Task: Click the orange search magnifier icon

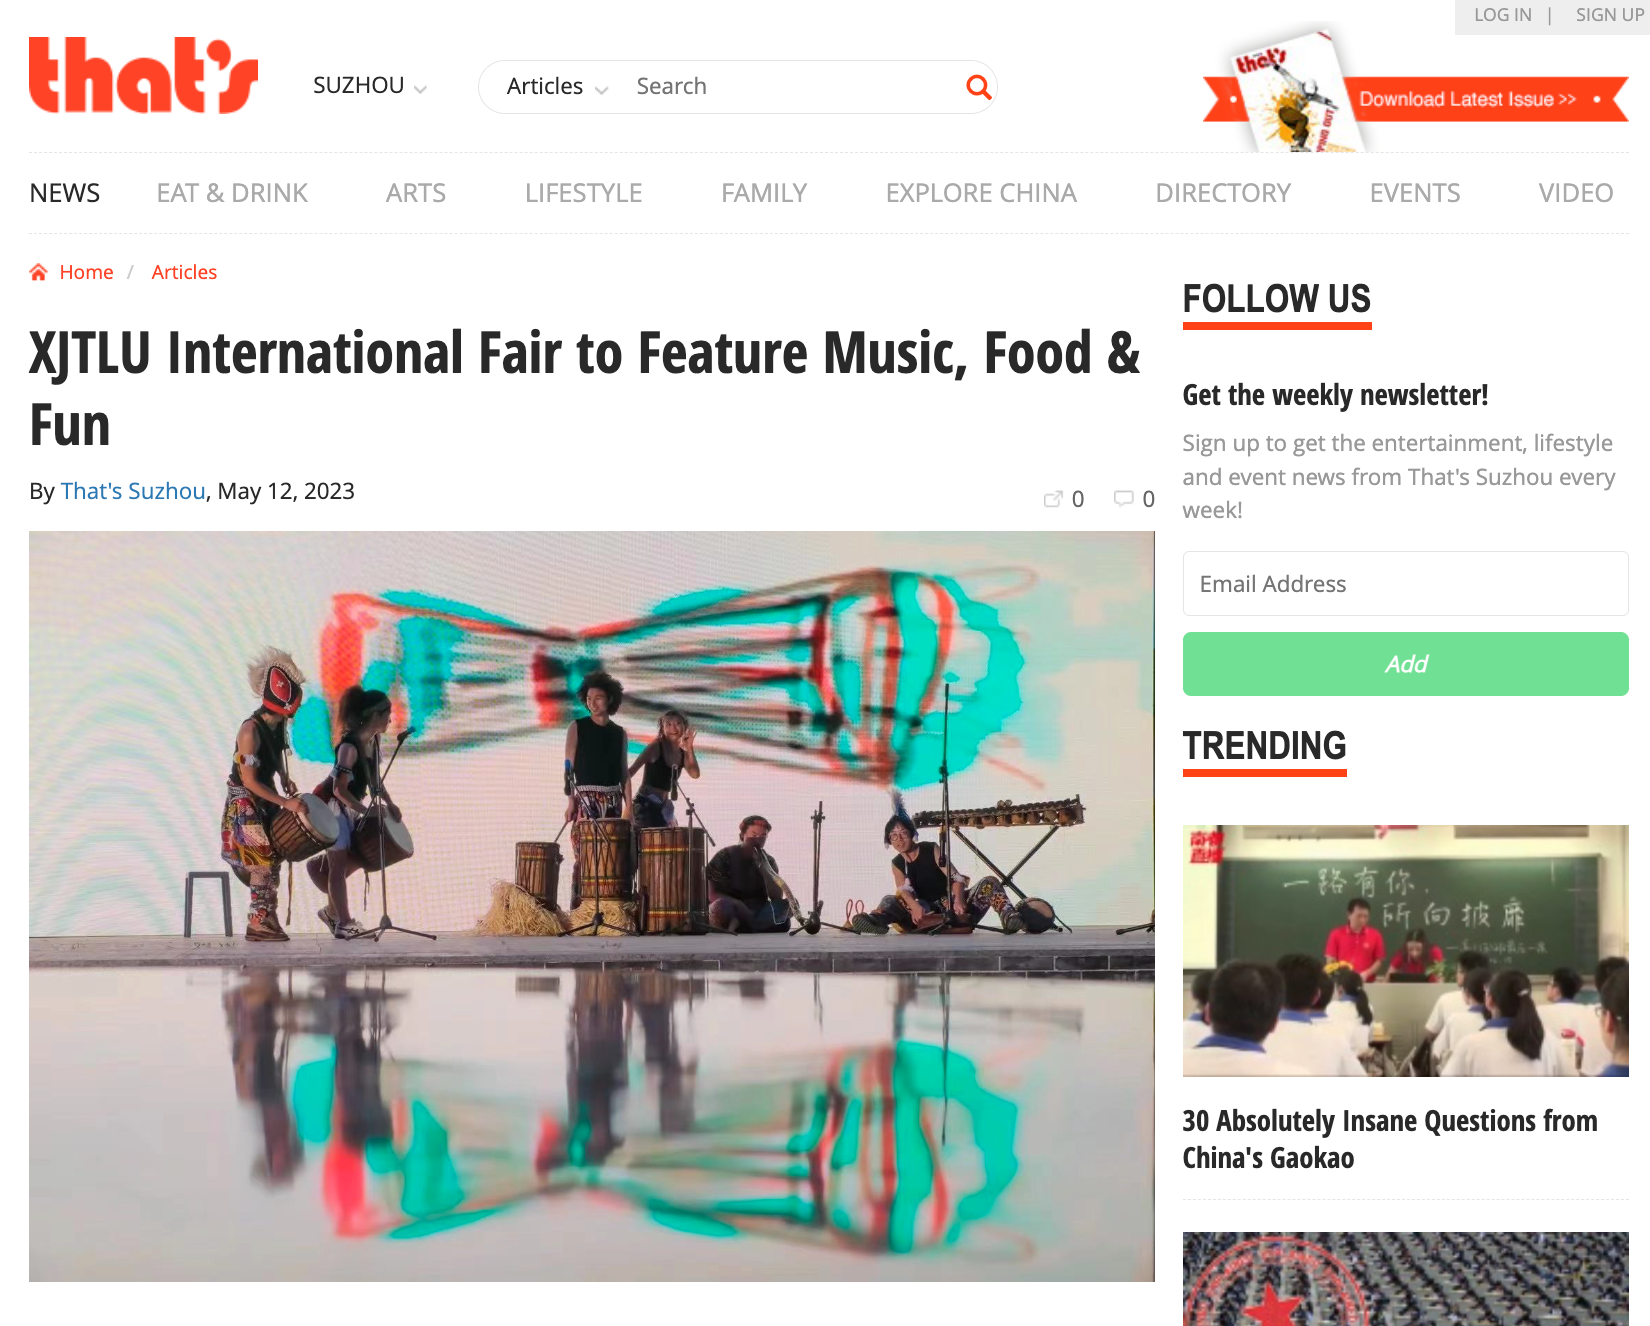Action: pos(978,87)
